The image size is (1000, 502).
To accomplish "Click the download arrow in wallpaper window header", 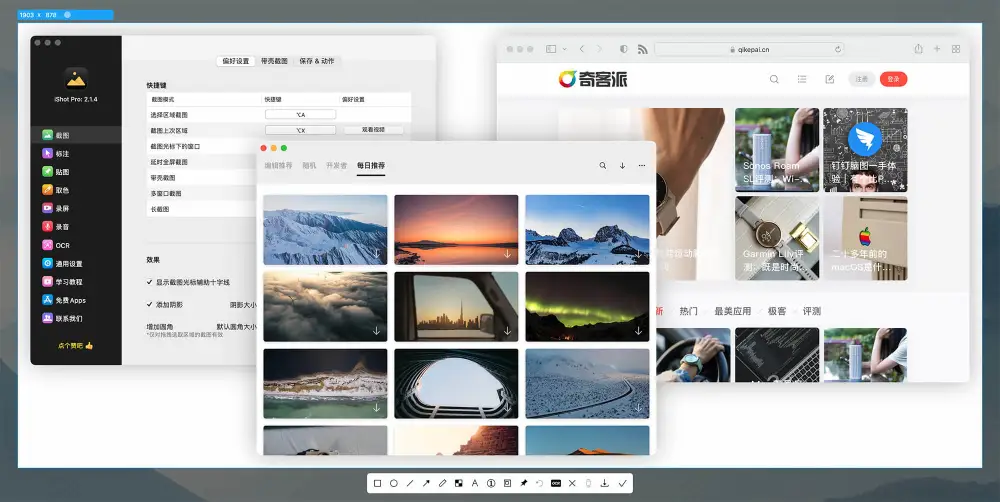I will pyautogui.click(x=622, y=166).
